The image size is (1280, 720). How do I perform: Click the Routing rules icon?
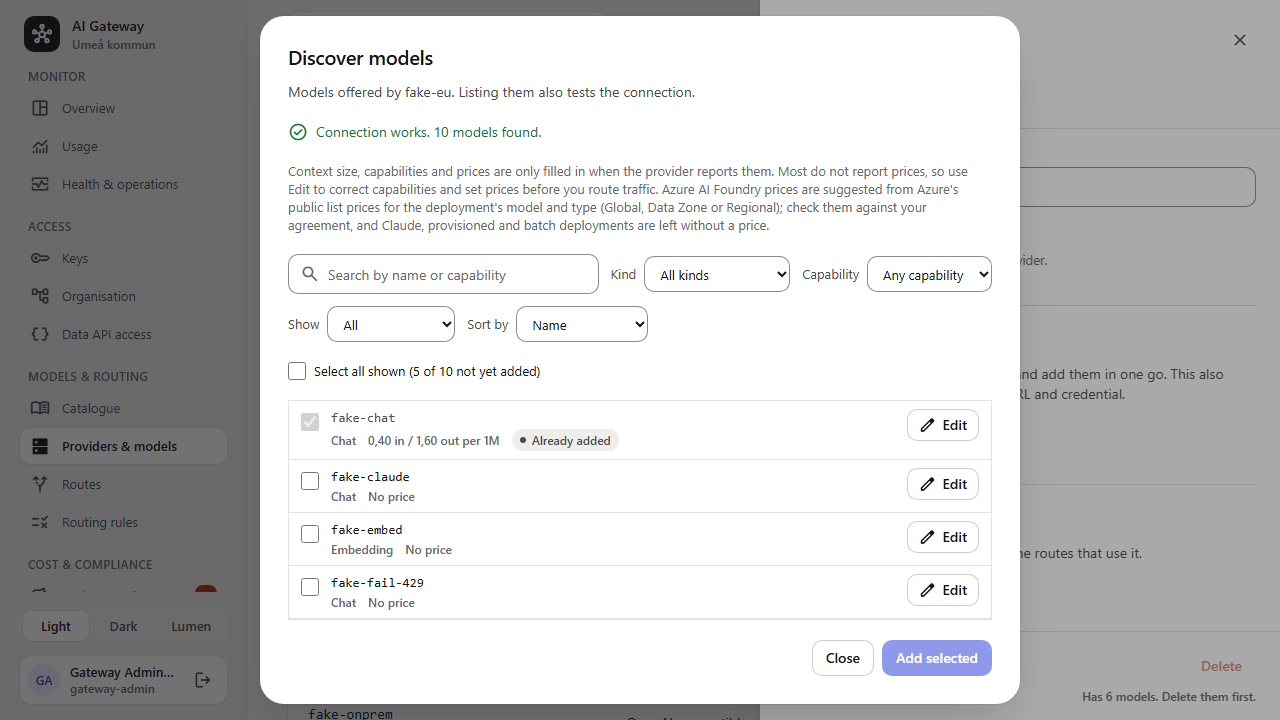click(40, 522)
